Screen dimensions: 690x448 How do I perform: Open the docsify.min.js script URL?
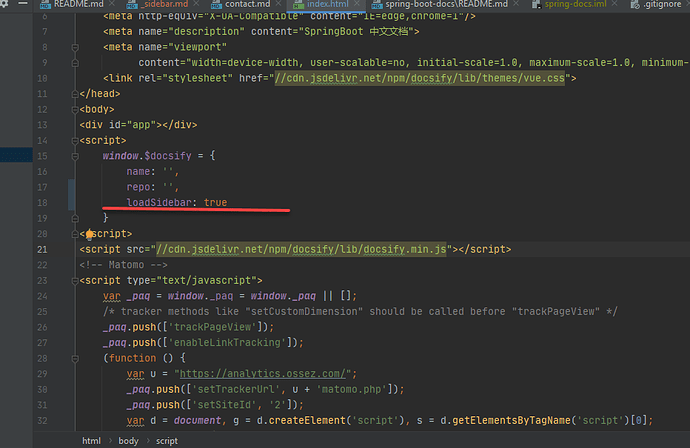(301, 250)
